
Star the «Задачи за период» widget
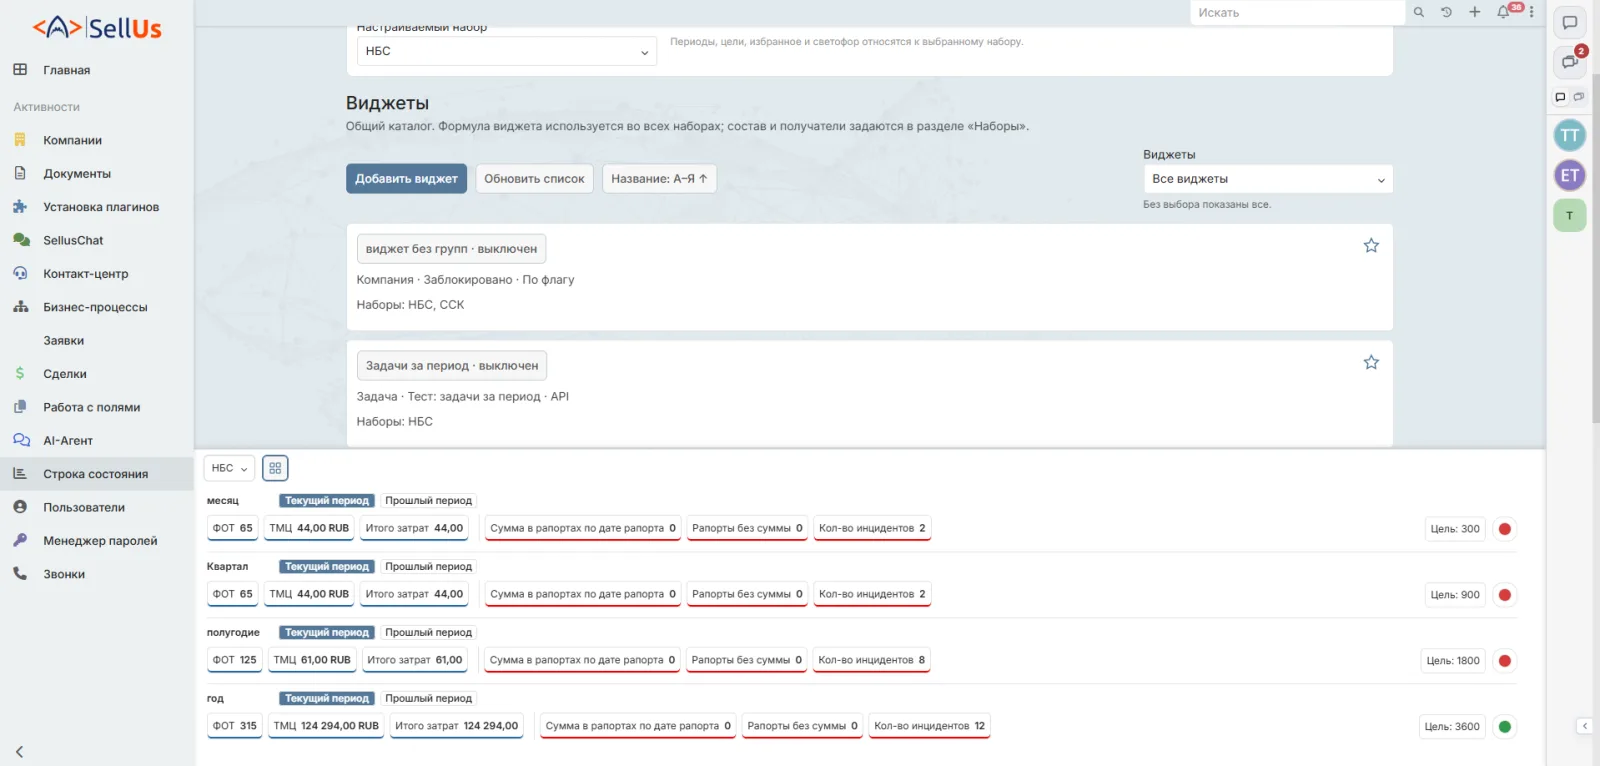point(1371,363)
